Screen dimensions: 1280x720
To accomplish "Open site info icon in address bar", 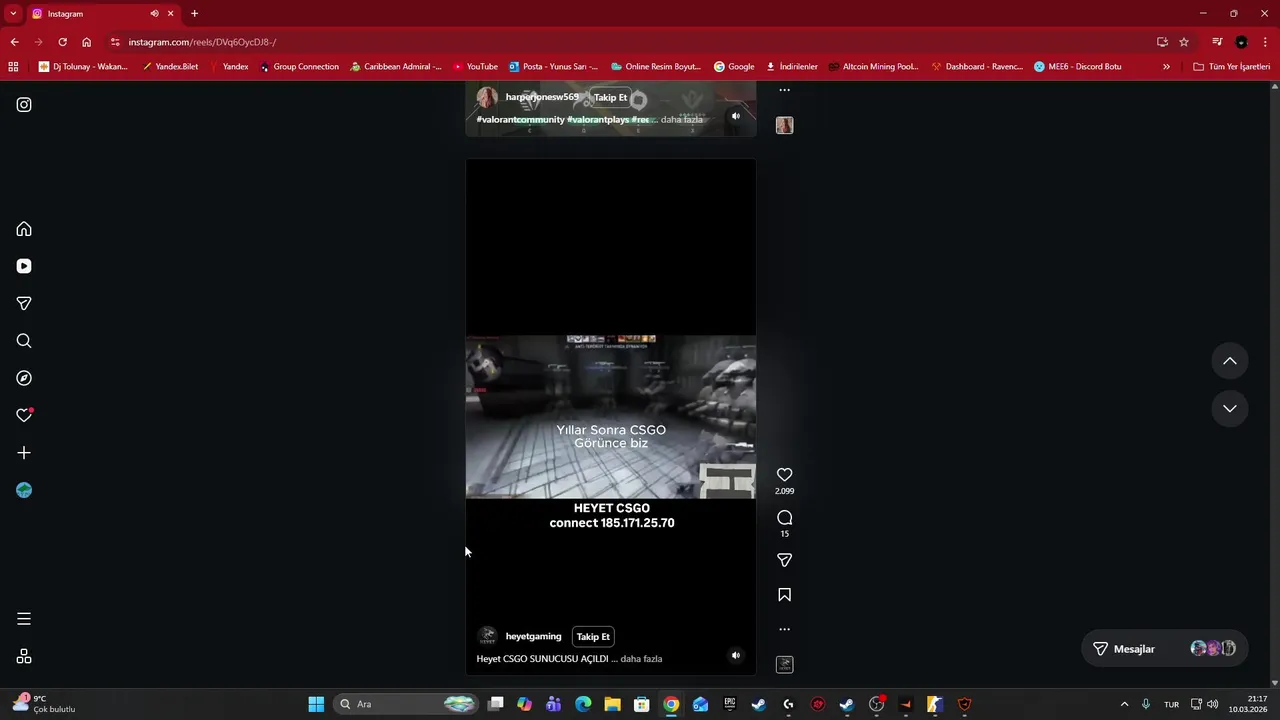I will pos(115,42).
